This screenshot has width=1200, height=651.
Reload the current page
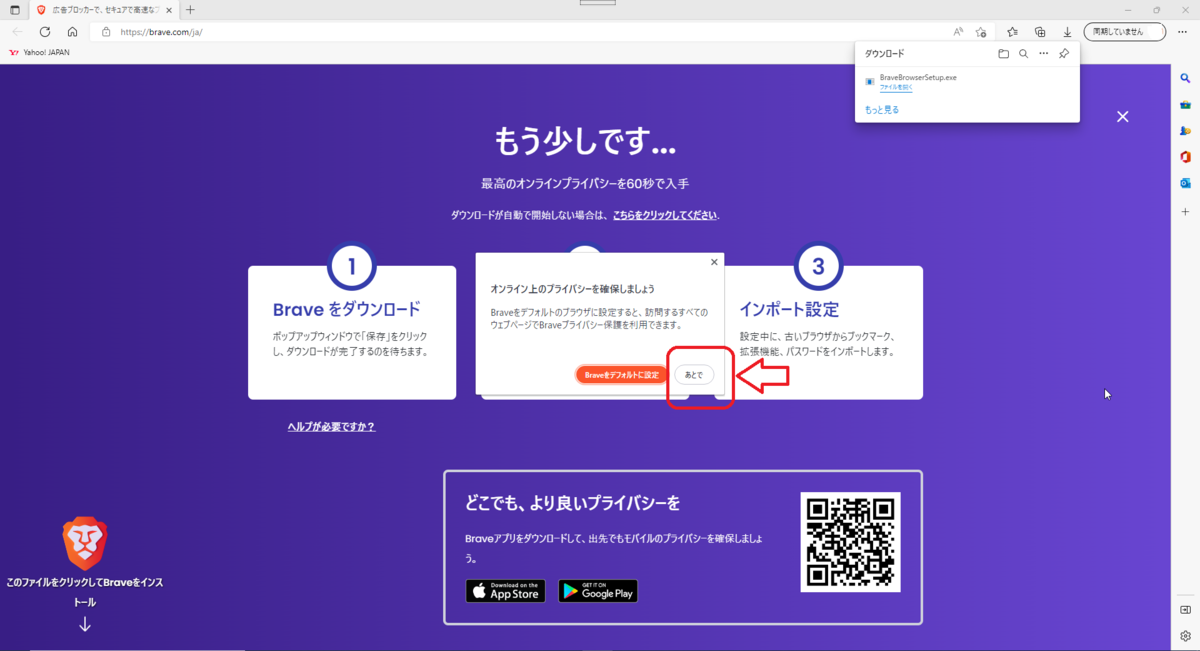[x=45, y=32]
